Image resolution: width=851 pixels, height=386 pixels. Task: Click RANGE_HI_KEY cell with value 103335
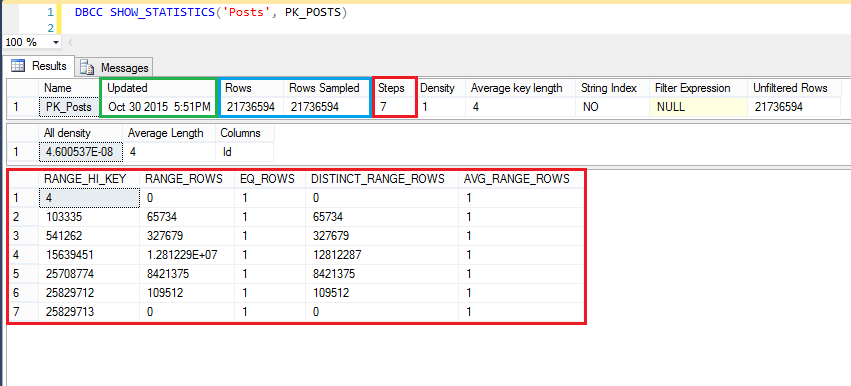click(x=89, y=217)
